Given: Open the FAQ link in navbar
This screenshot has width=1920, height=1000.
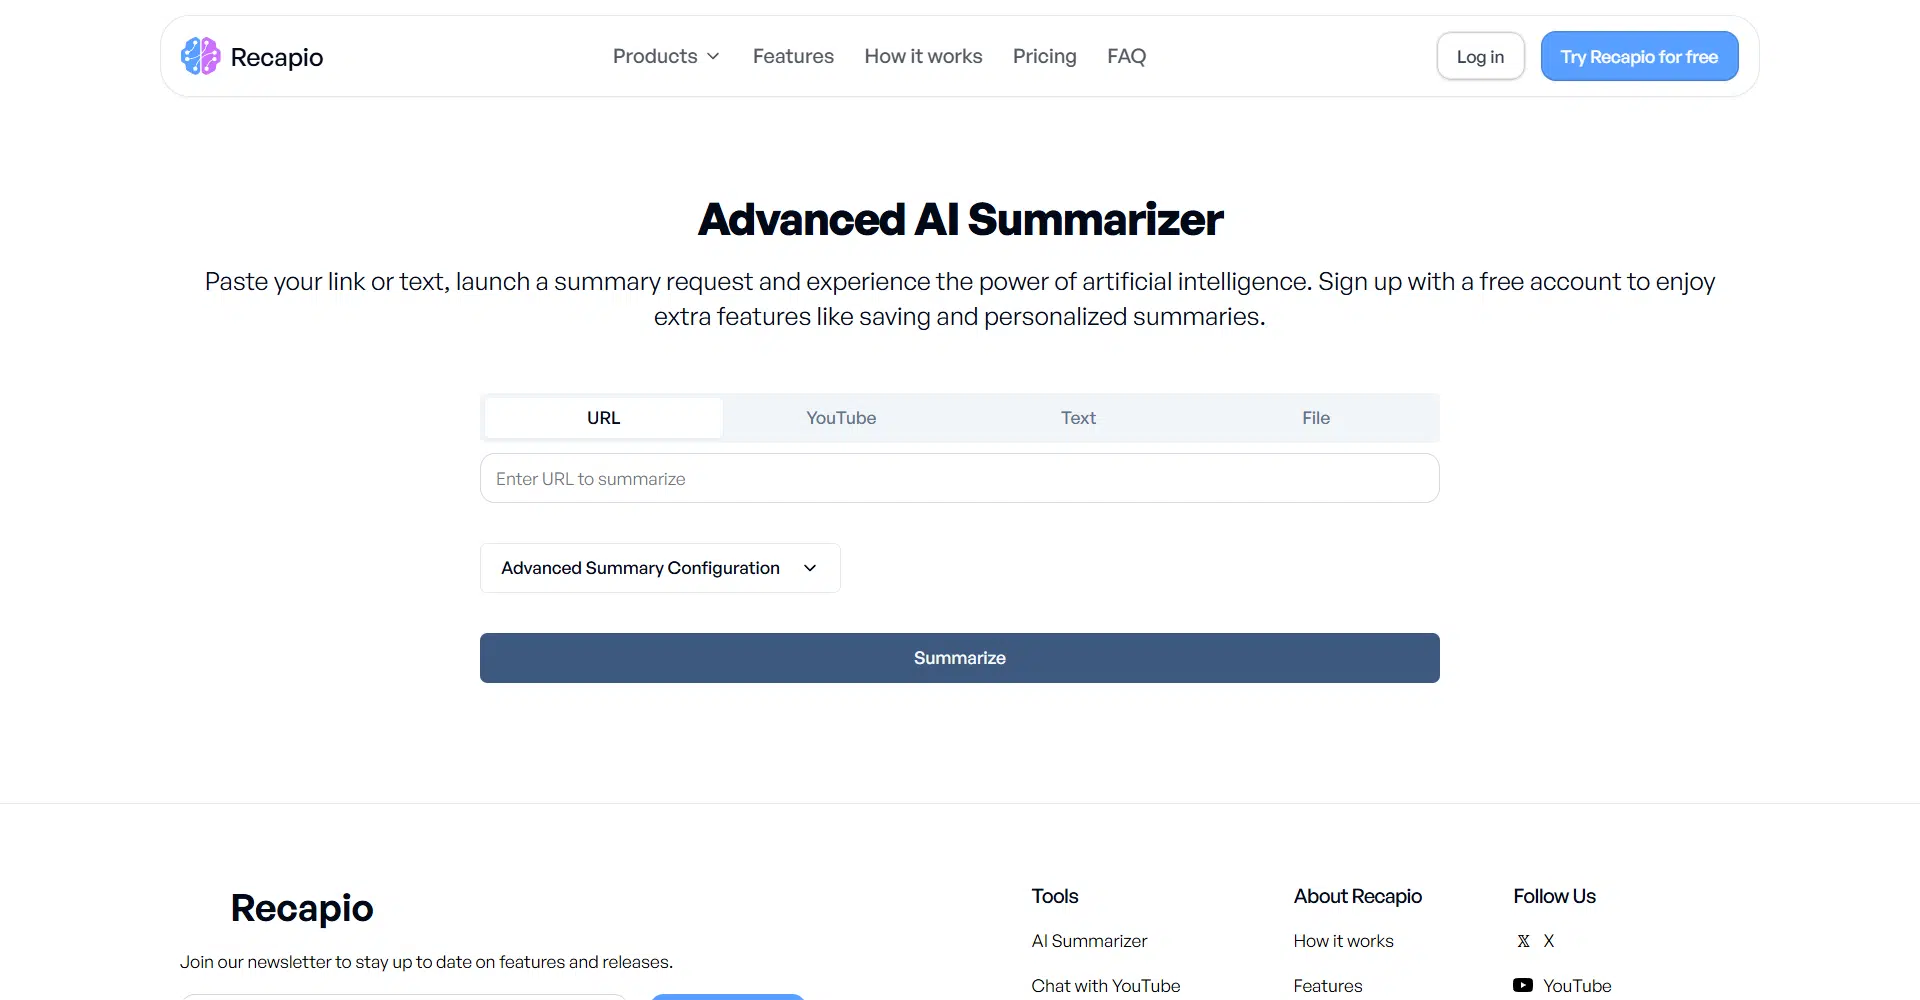Looking at the screenshot, I should (1126, 57).
